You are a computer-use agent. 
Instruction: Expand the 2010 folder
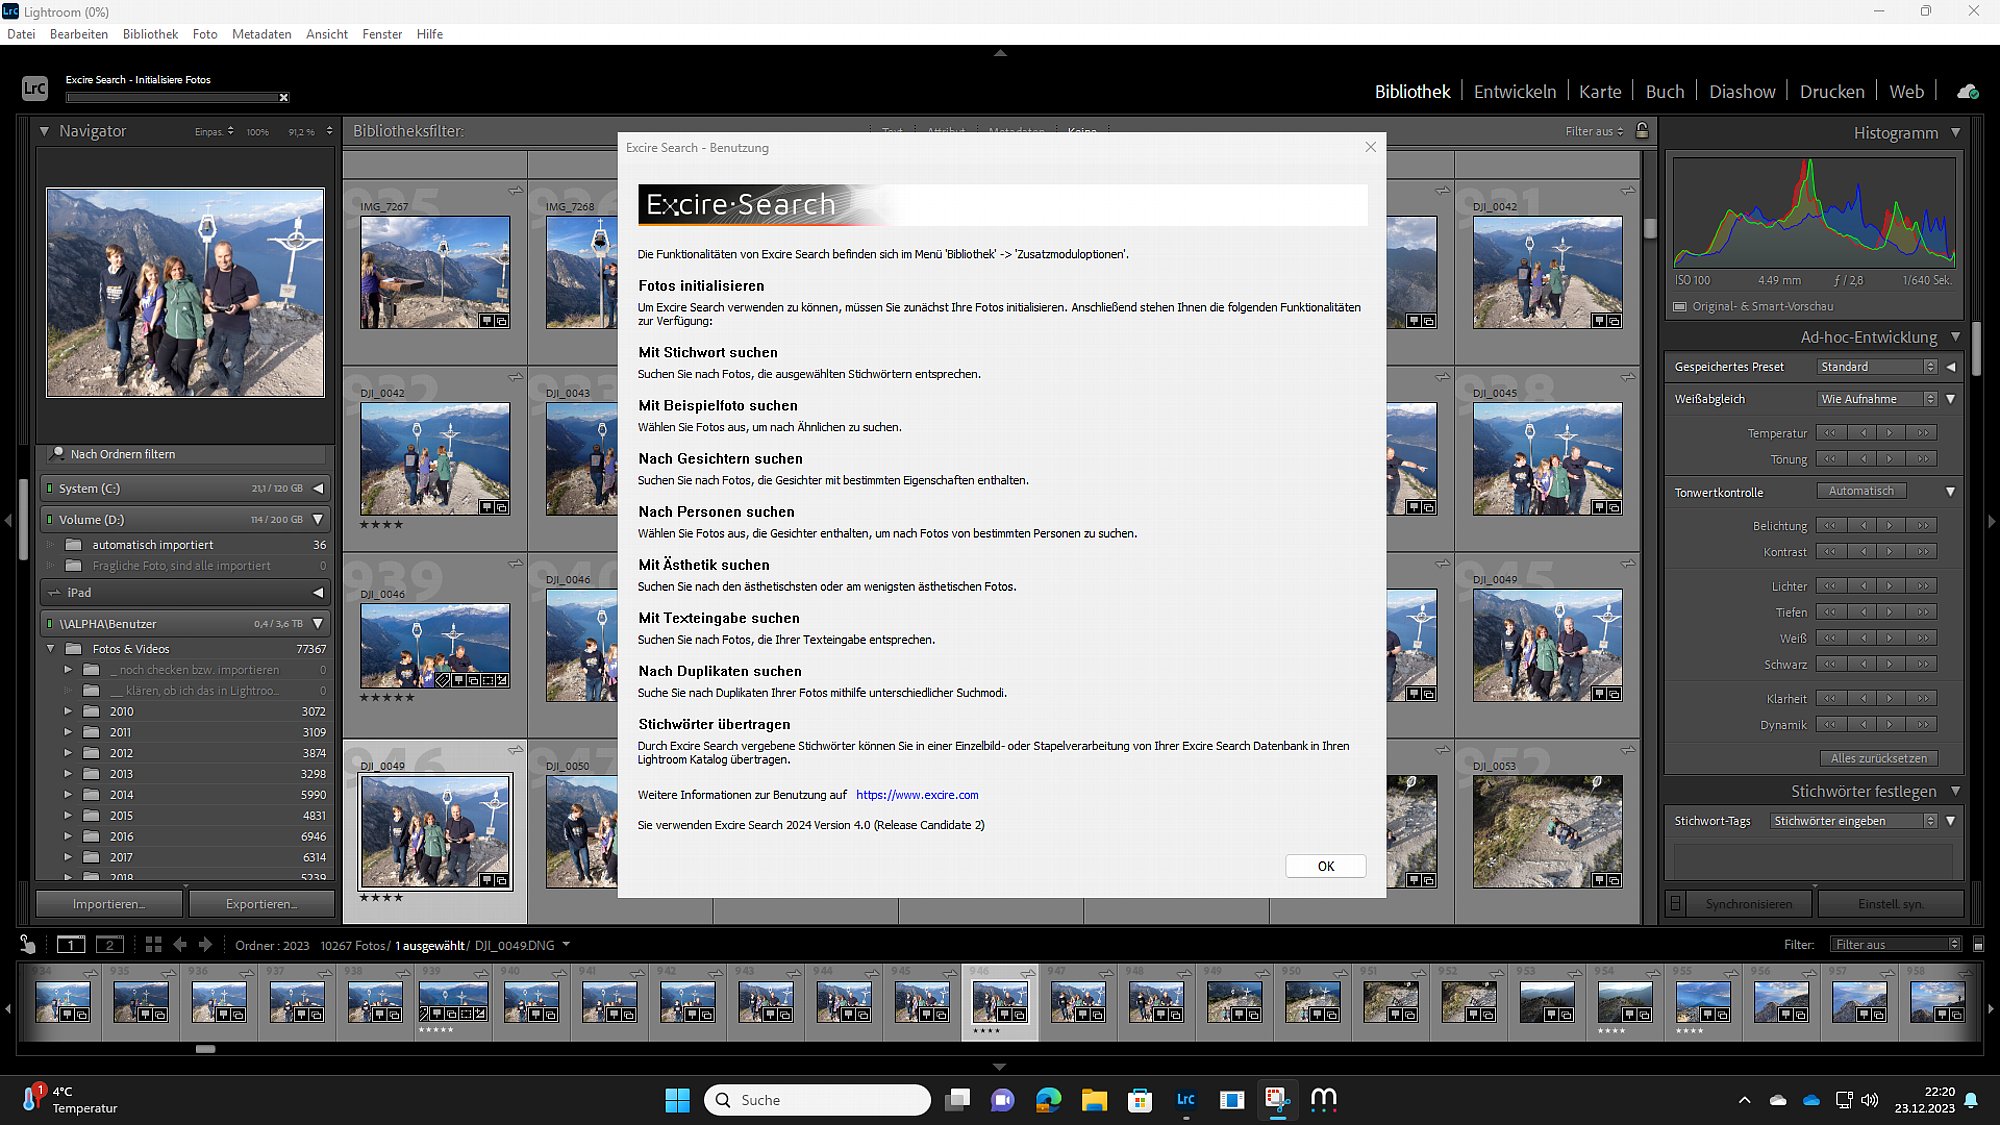68,711
